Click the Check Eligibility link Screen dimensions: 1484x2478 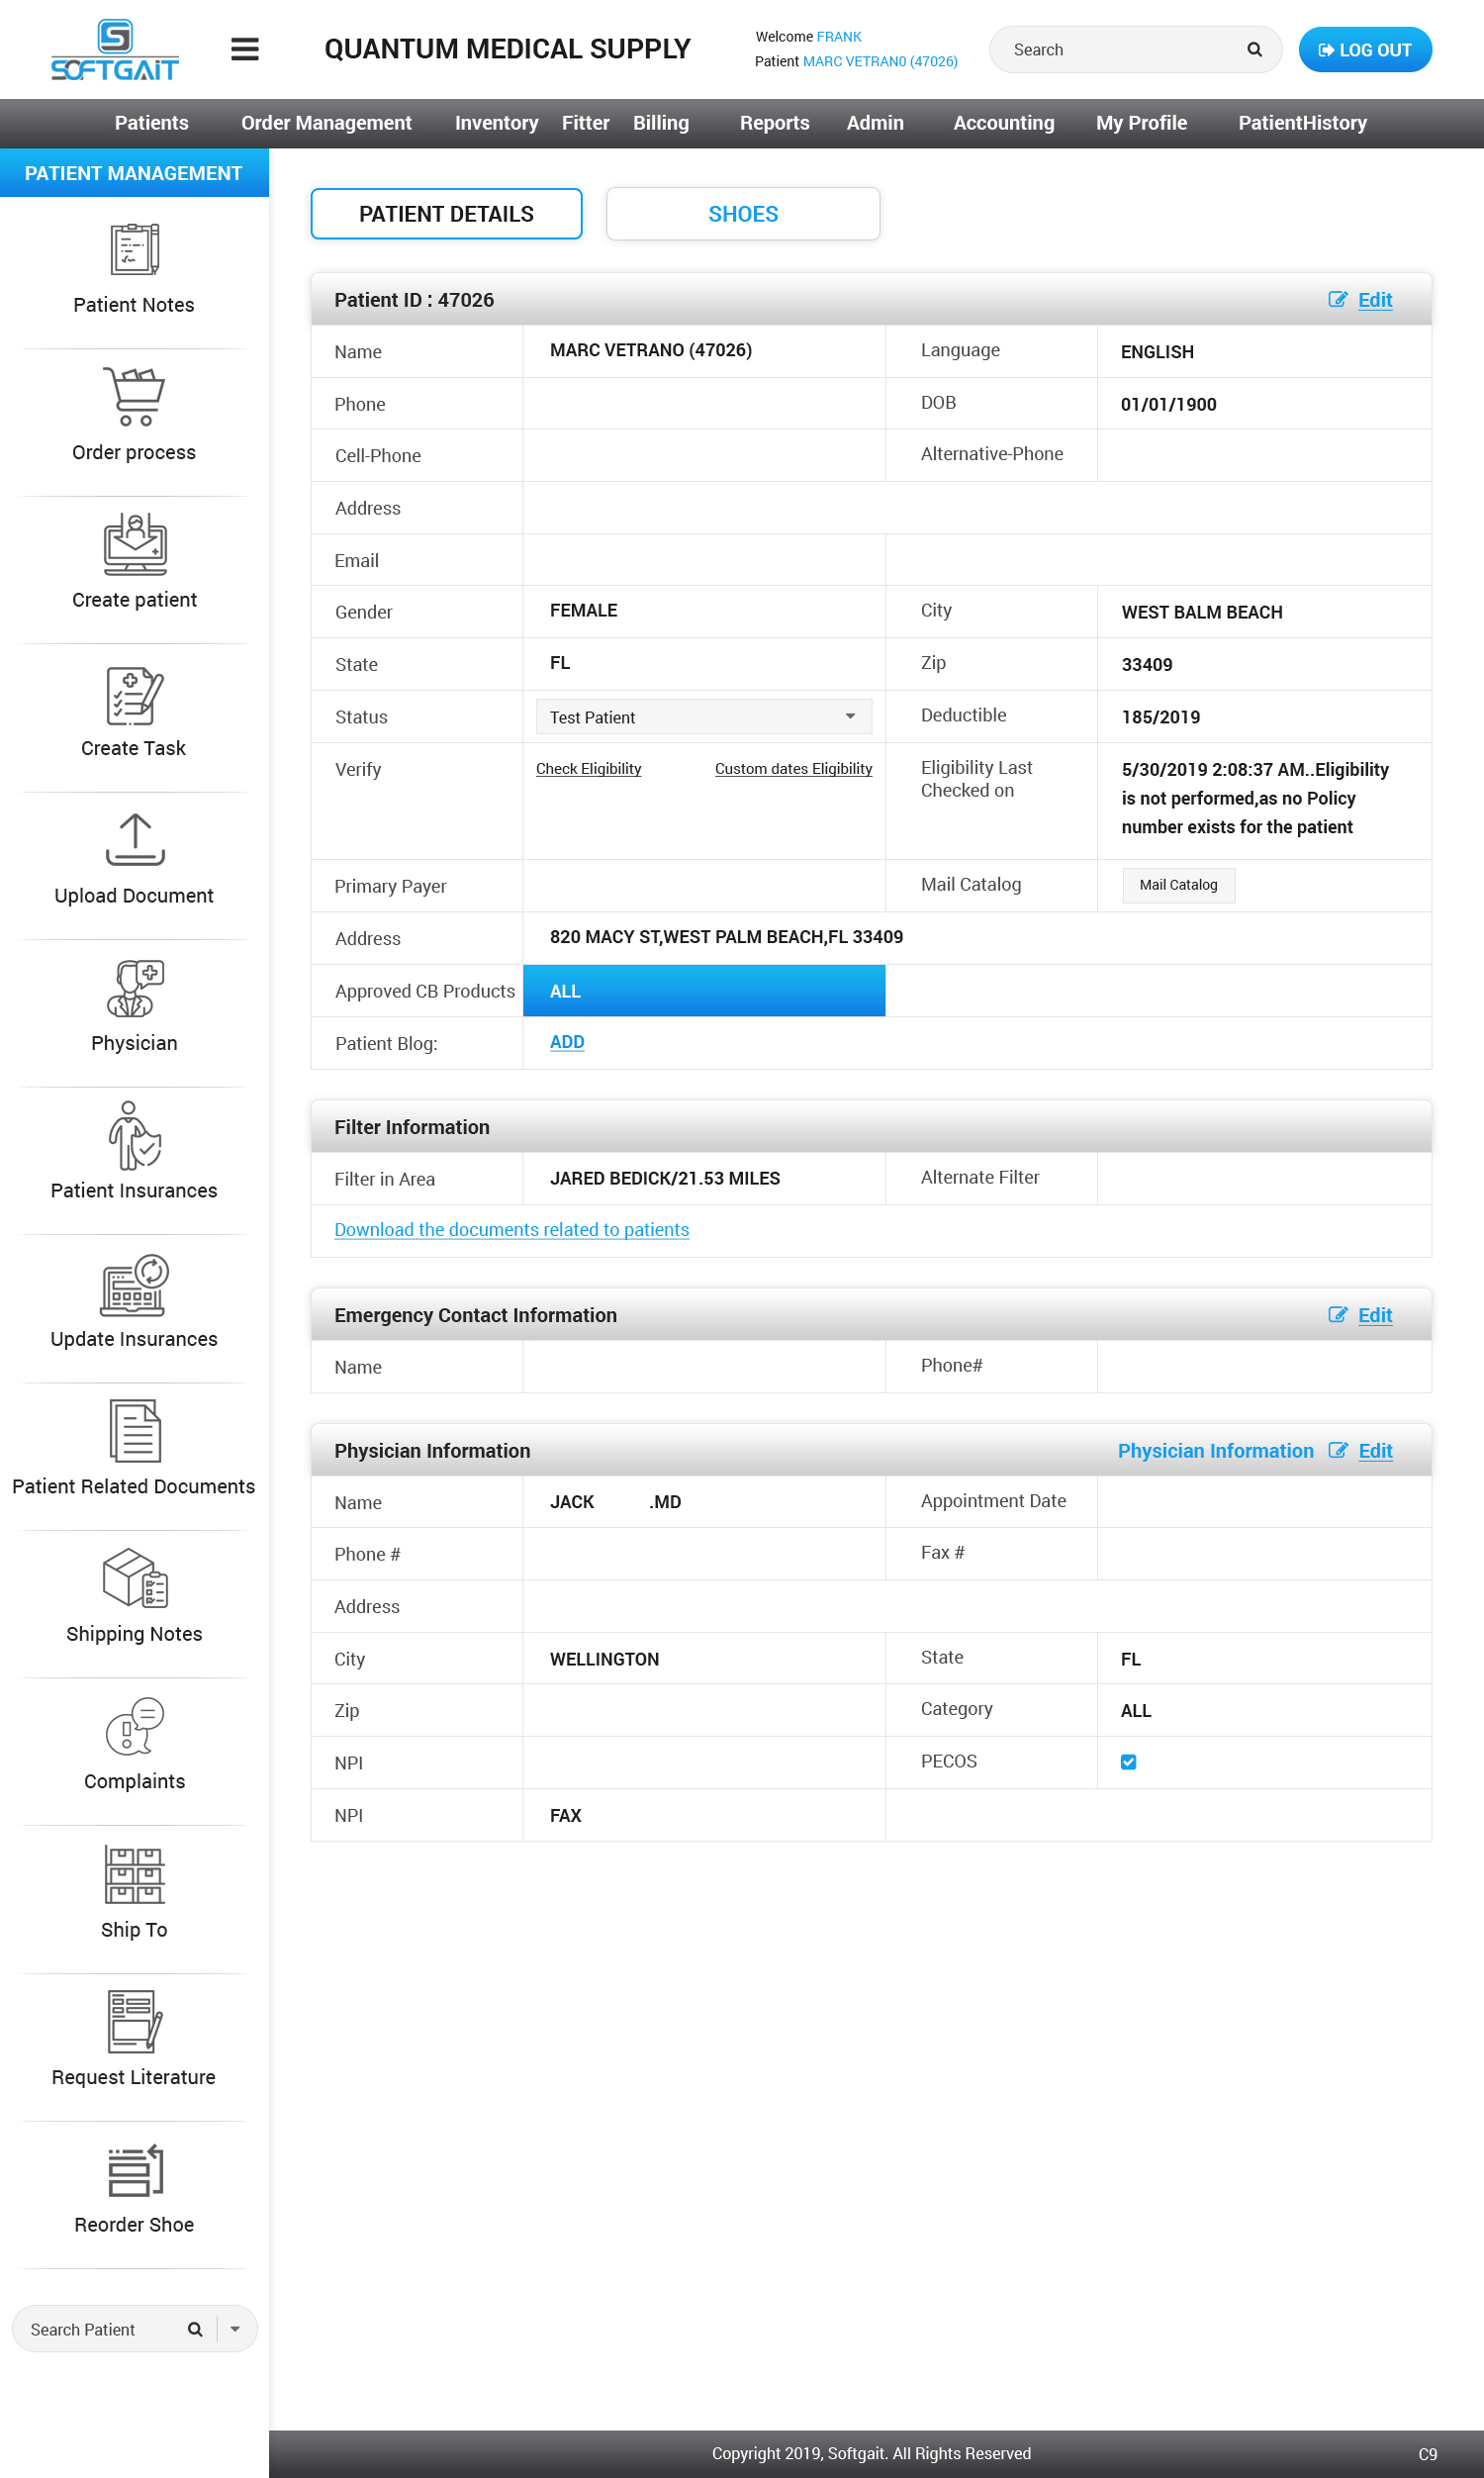588,769
